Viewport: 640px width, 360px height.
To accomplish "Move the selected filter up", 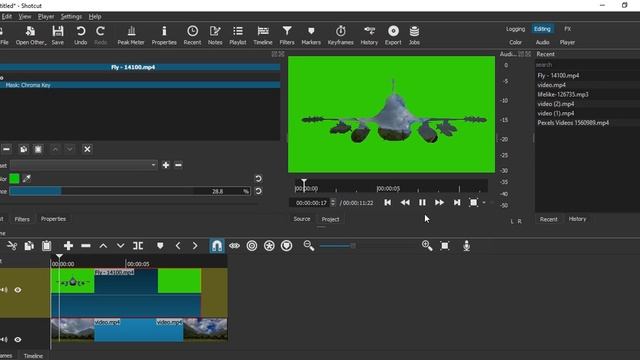I will (55, 149).
